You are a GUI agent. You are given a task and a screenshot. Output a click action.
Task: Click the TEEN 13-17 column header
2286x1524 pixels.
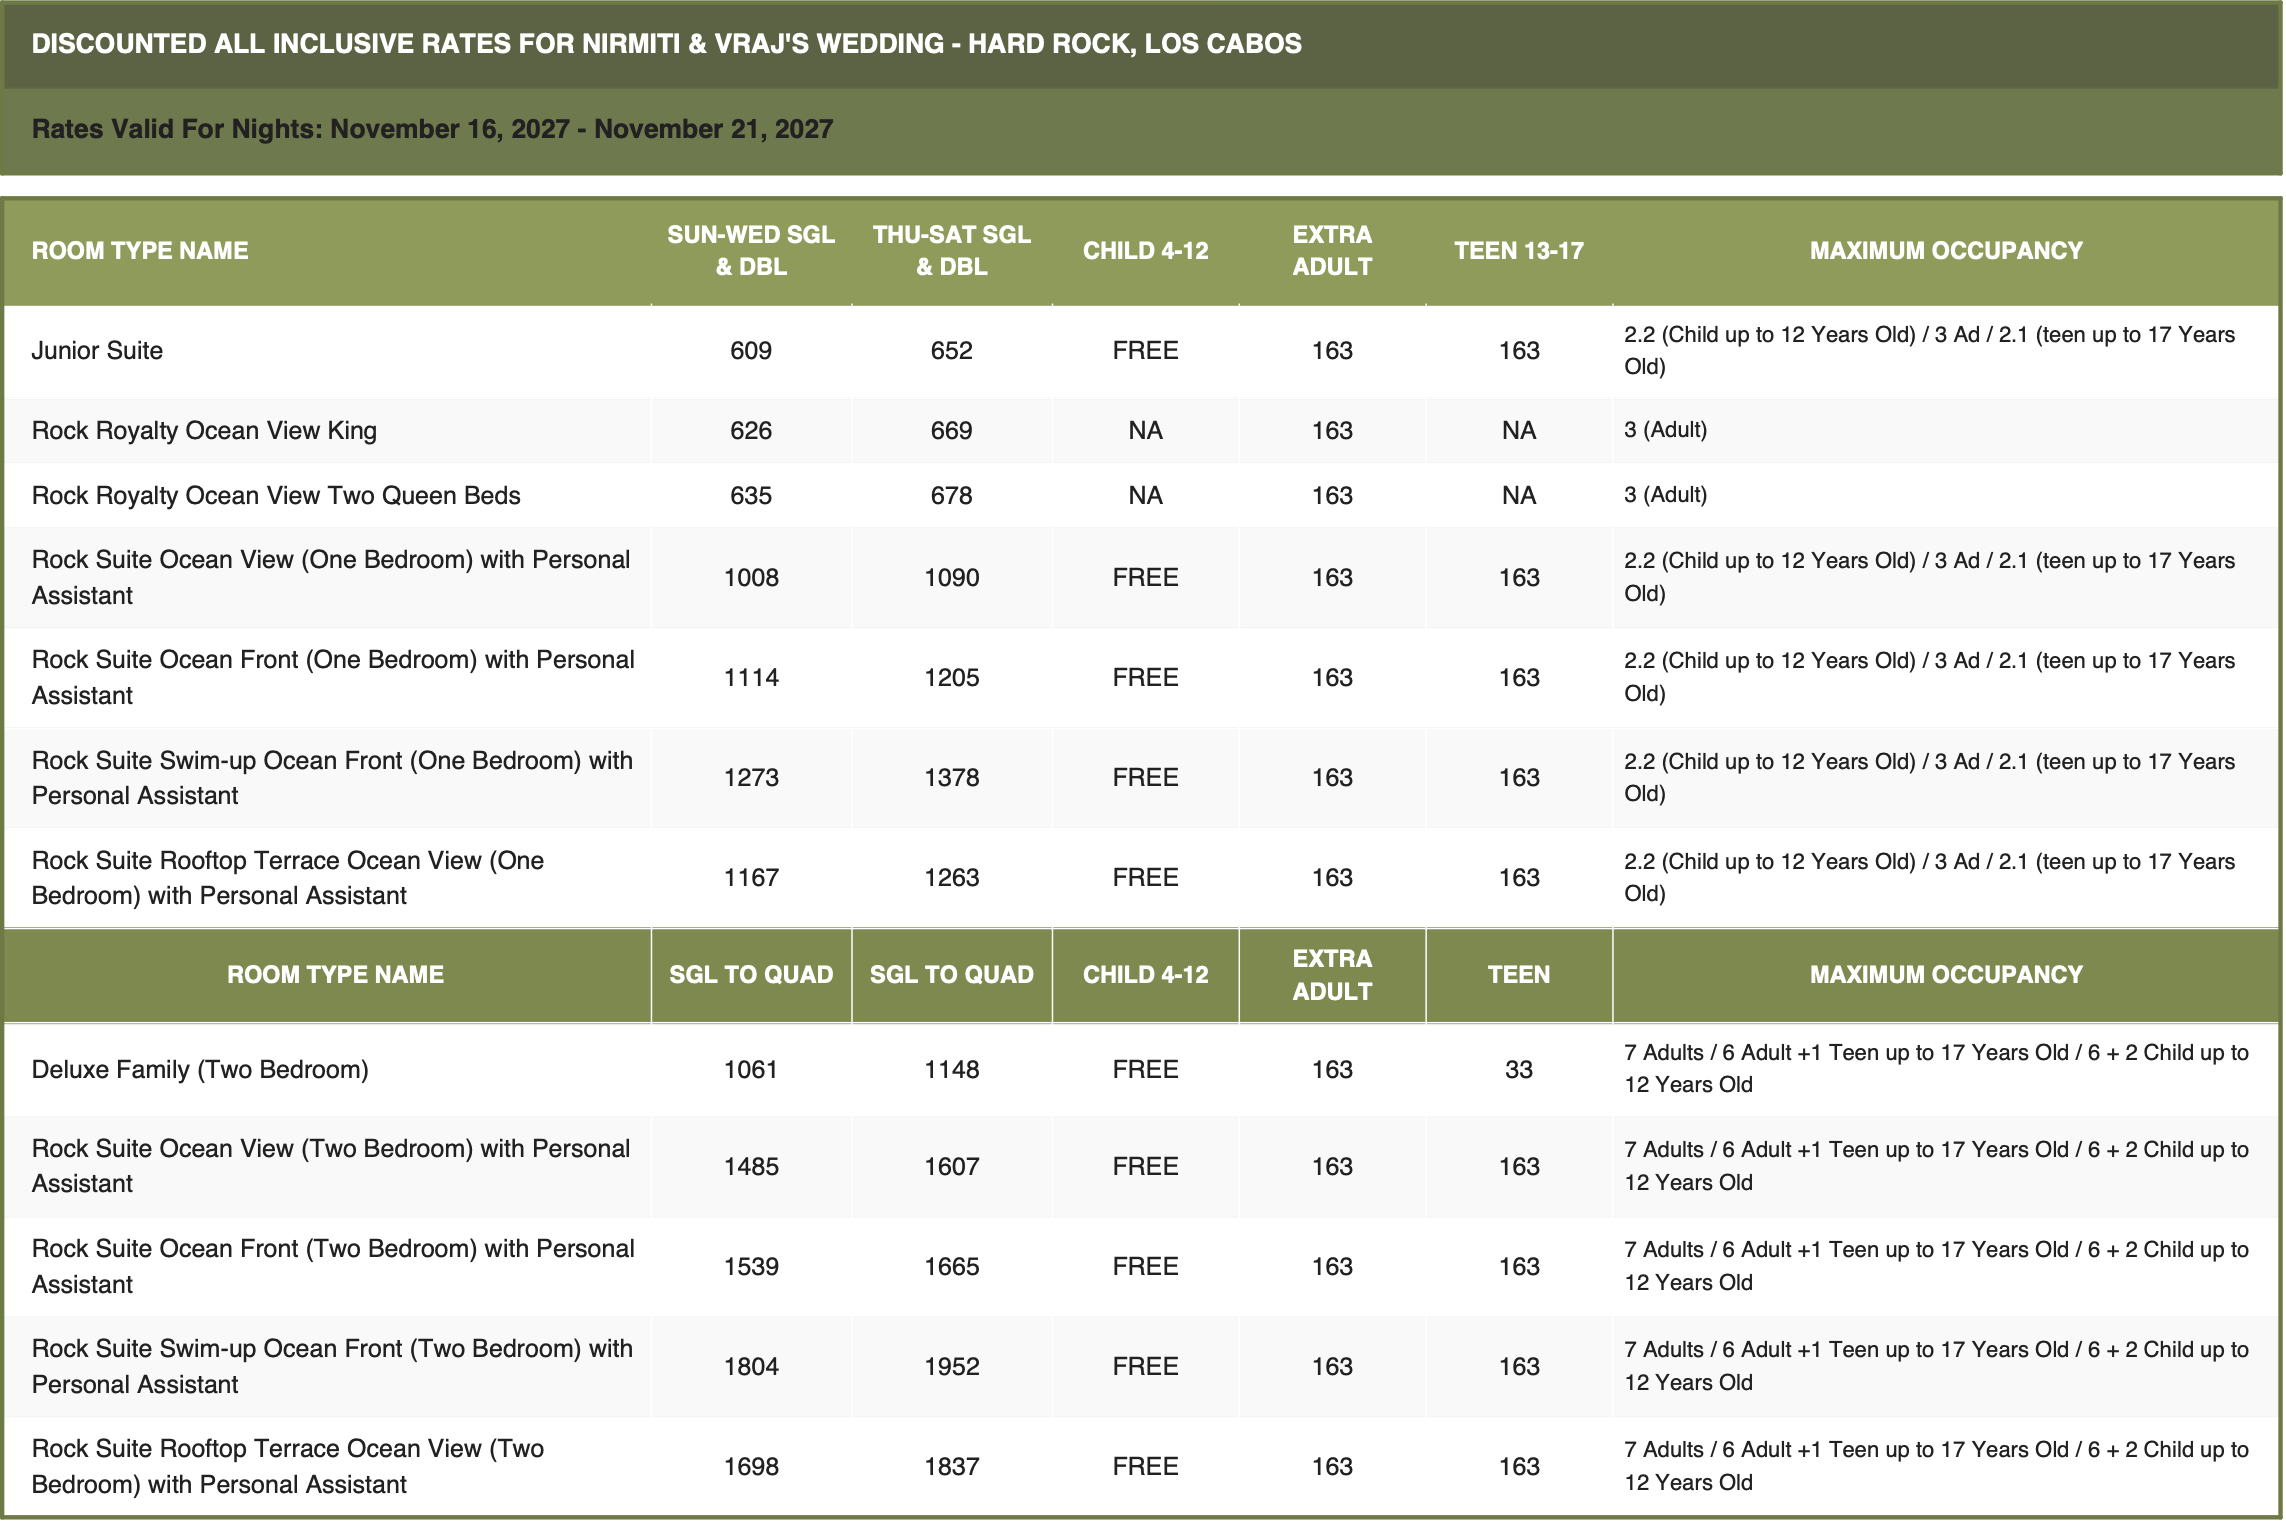coord(1518,250)
